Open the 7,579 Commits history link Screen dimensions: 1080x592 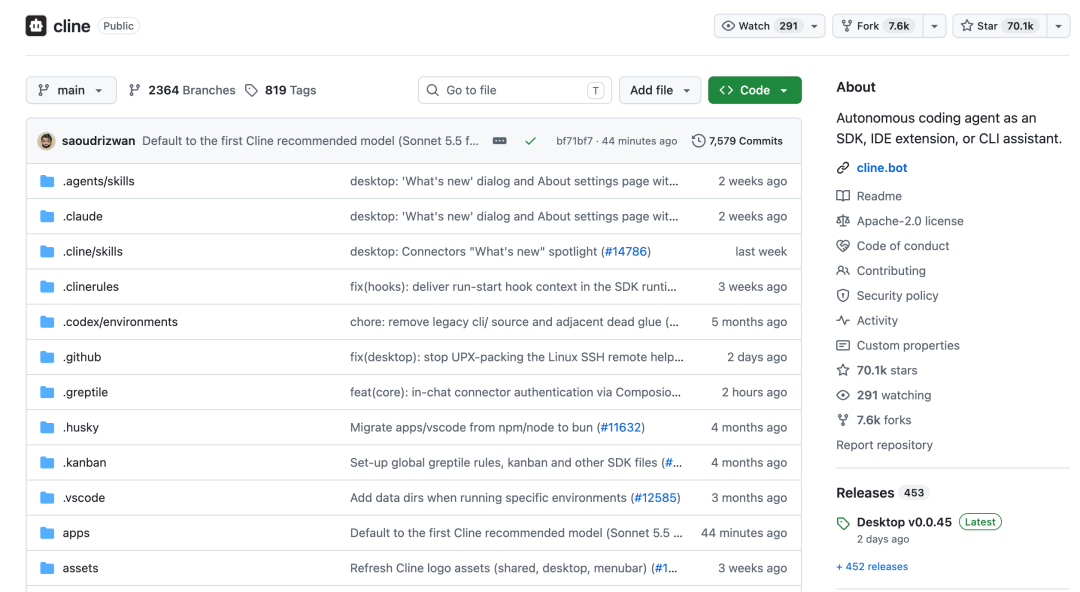tap(737, 141)
